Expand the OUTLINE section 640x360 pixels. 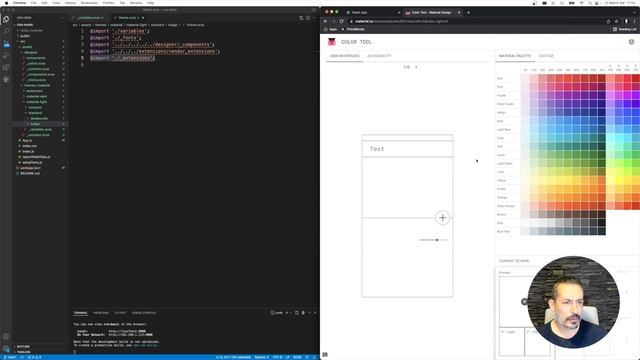click(22, 347)
